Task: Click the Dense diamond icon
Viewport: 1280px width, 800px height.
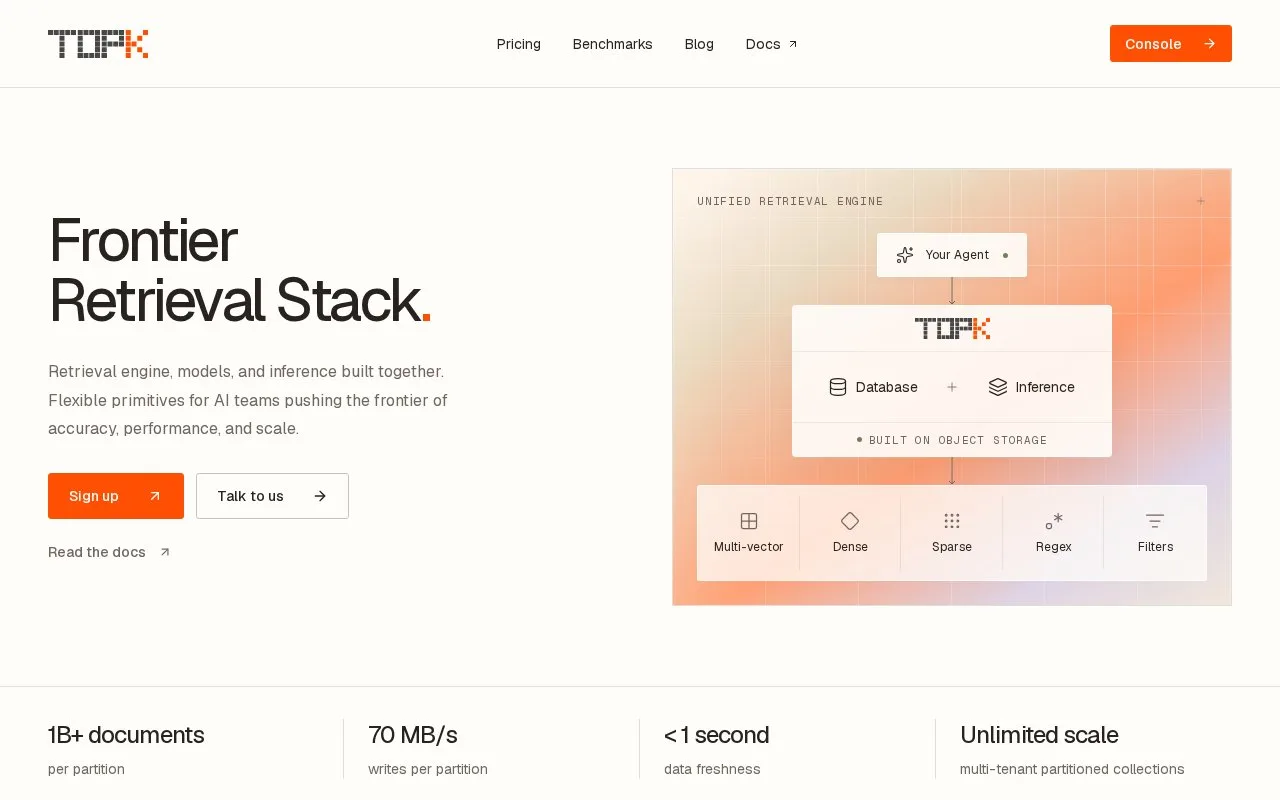Action: coord(850,521)
